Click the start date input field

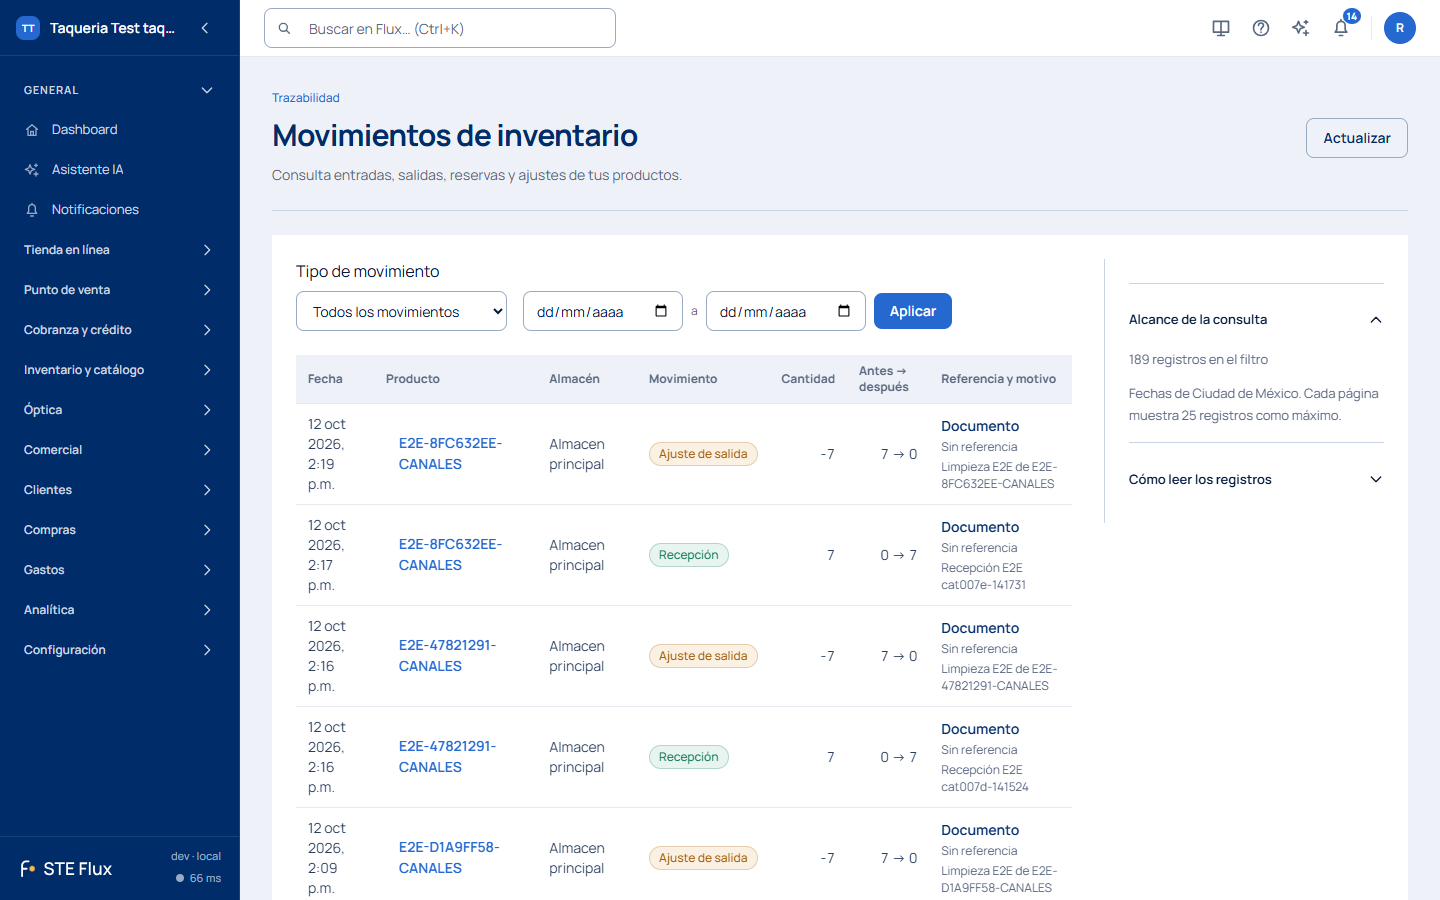click(603, 311)
